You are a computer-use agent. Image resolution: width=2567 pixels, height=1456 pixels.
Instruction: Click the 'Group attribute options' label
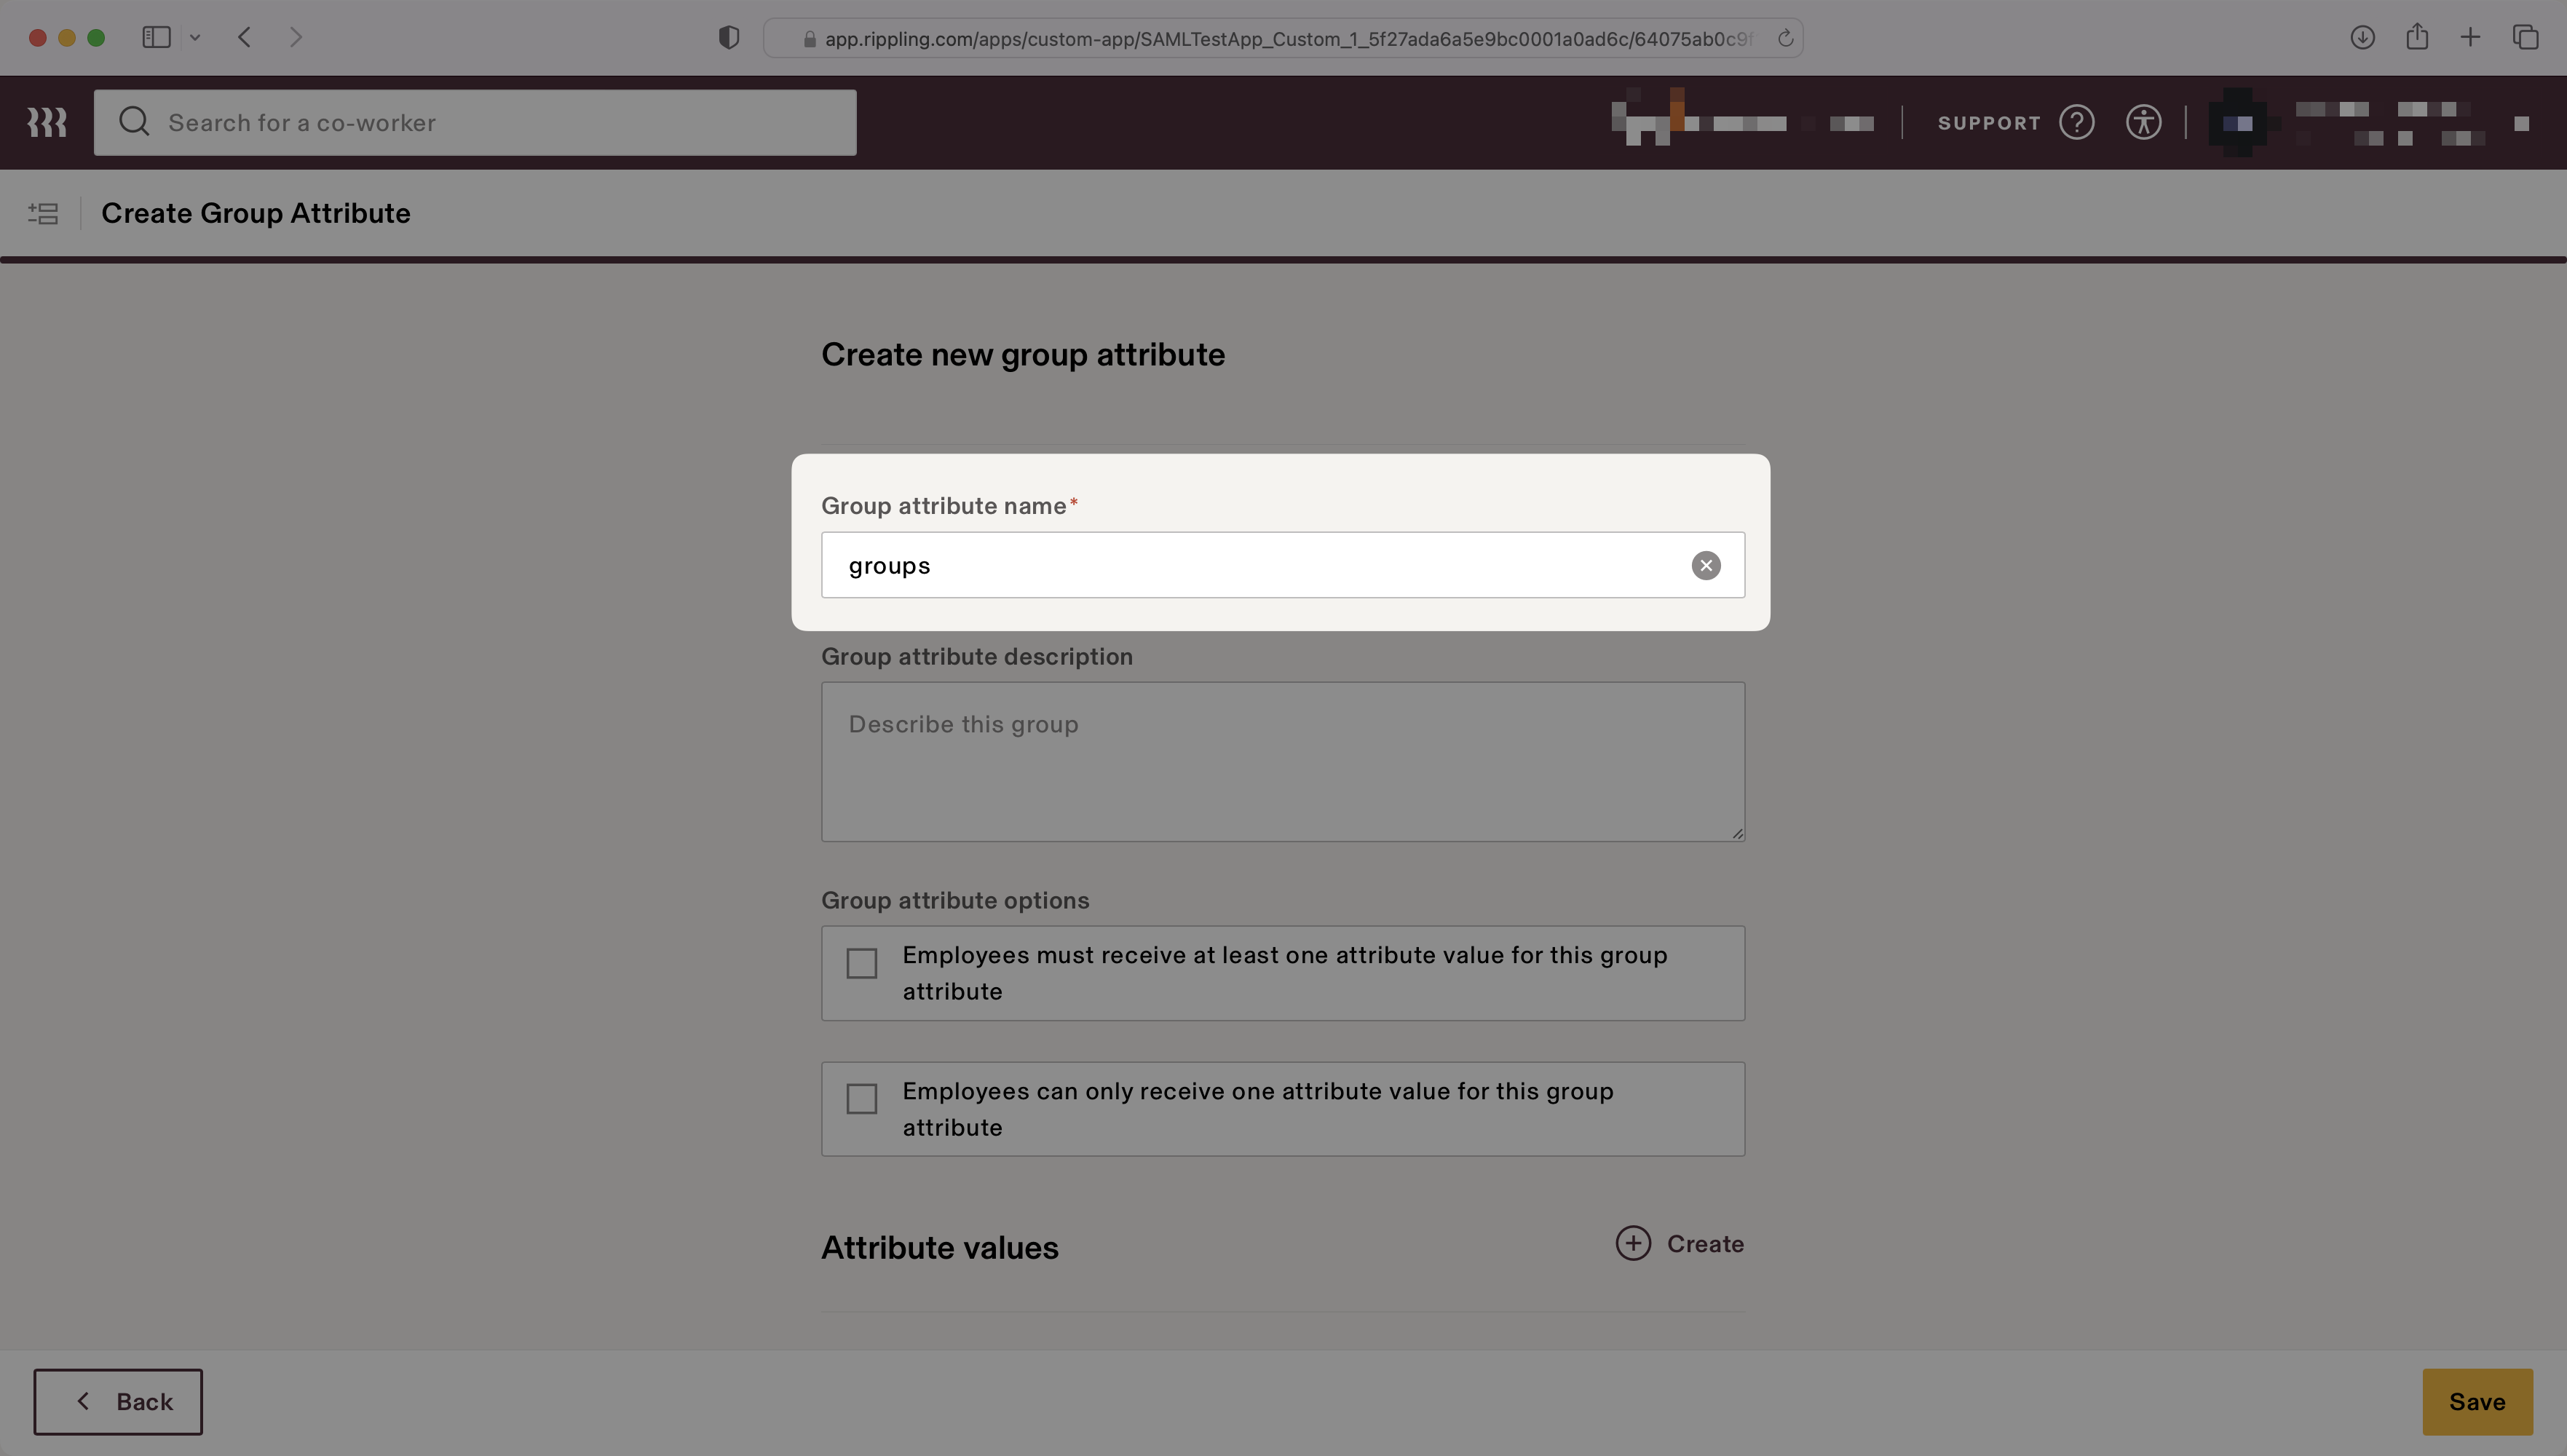point(955,900)
